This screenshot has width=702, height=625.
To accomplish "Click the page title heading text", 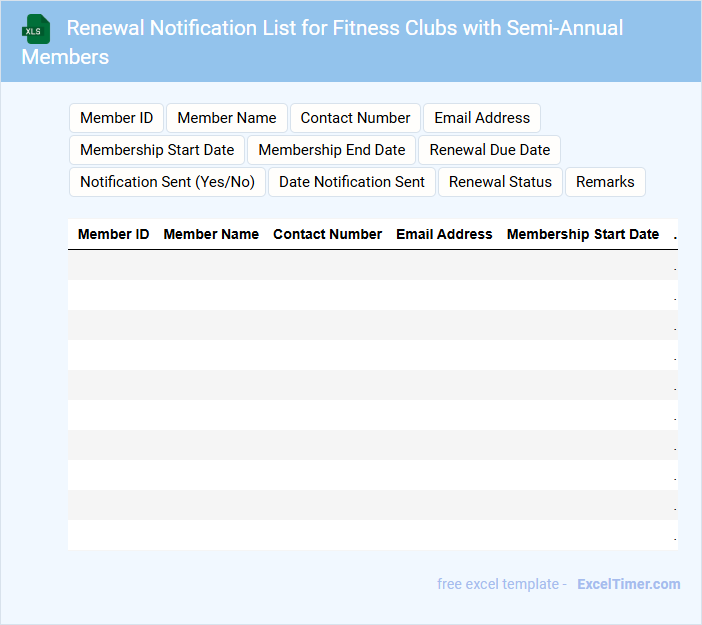I will coord(344,28).
